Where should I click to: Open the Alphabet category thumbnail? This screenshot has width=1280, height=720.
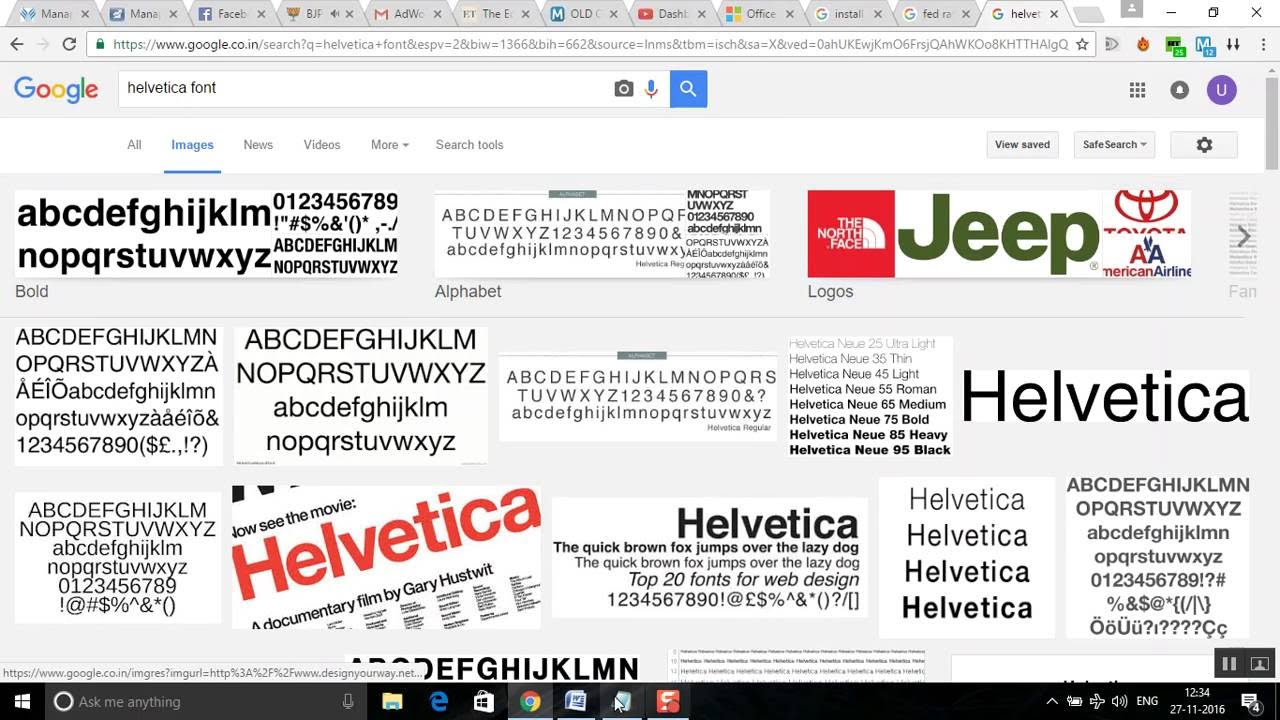602,234
